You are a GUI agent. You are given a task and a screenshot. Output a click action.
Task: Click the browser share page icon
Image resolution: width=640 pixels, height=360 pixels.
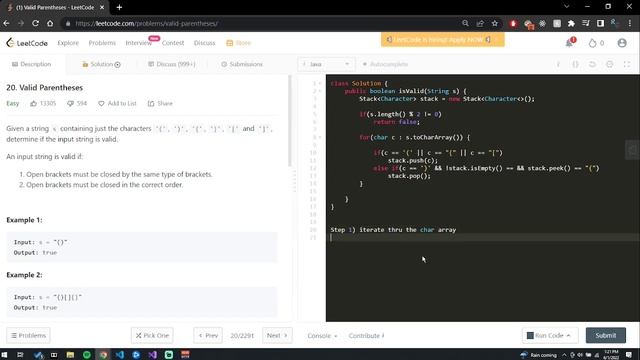tap(480, 24)
